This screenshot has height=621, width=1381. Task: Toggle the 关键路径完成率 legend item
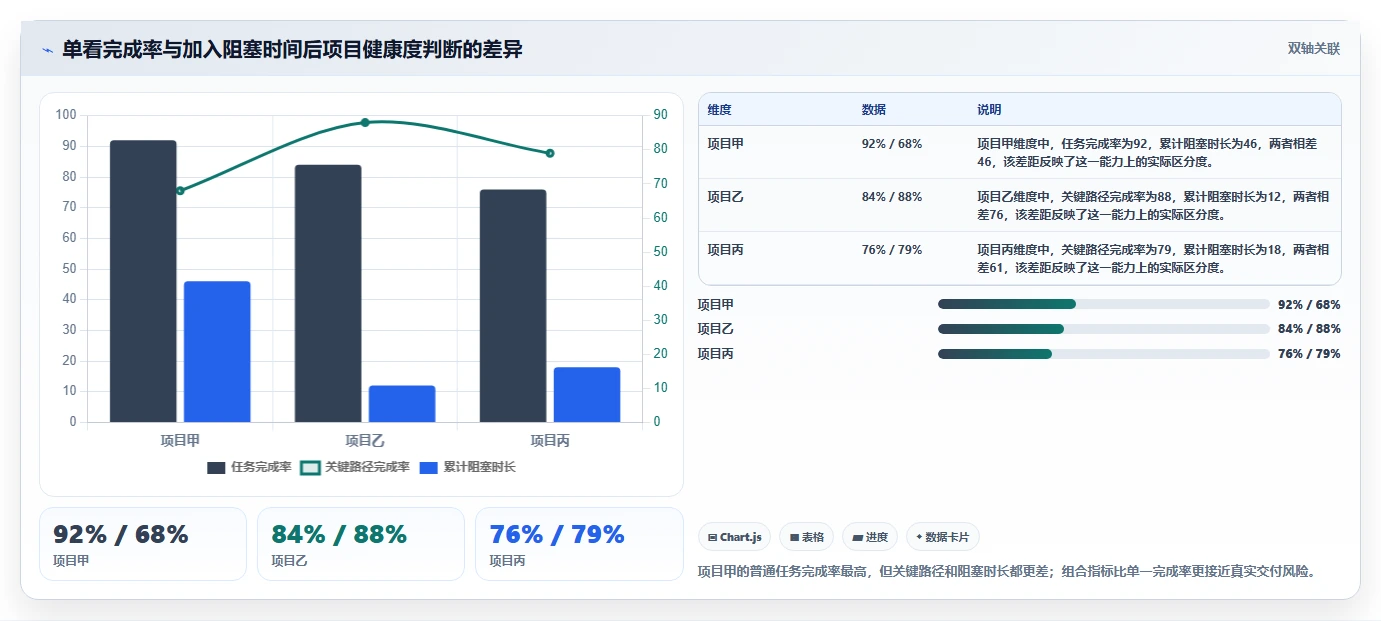click(x=355, y=467)
